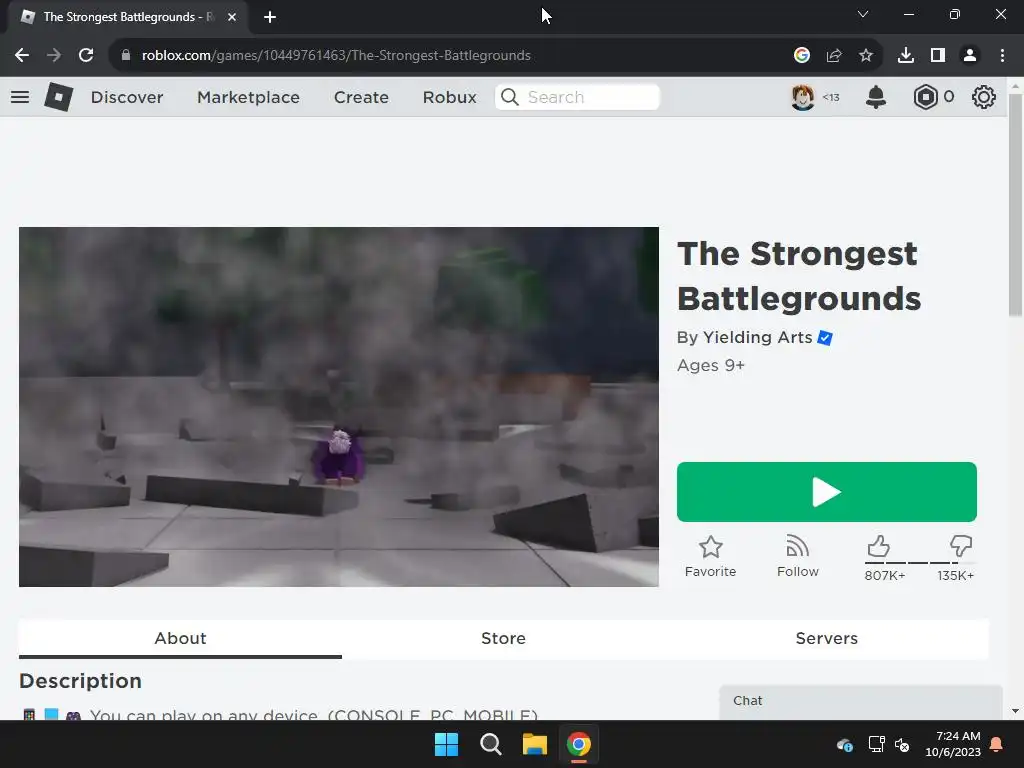The height and width of the screenshot is (768, 1024).
Task: Open the Windows Start menu
Action: tap(447, 744)
